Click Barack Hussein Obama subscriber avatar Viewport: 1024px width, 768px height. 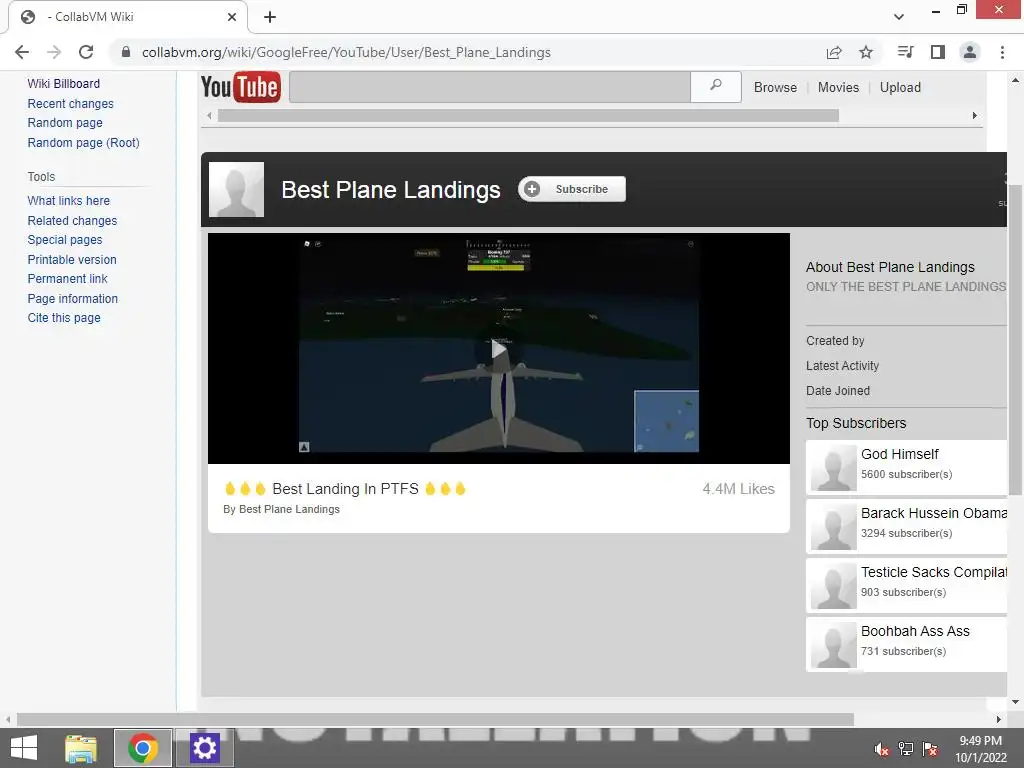pyautogui.click(x=833, y=527)
